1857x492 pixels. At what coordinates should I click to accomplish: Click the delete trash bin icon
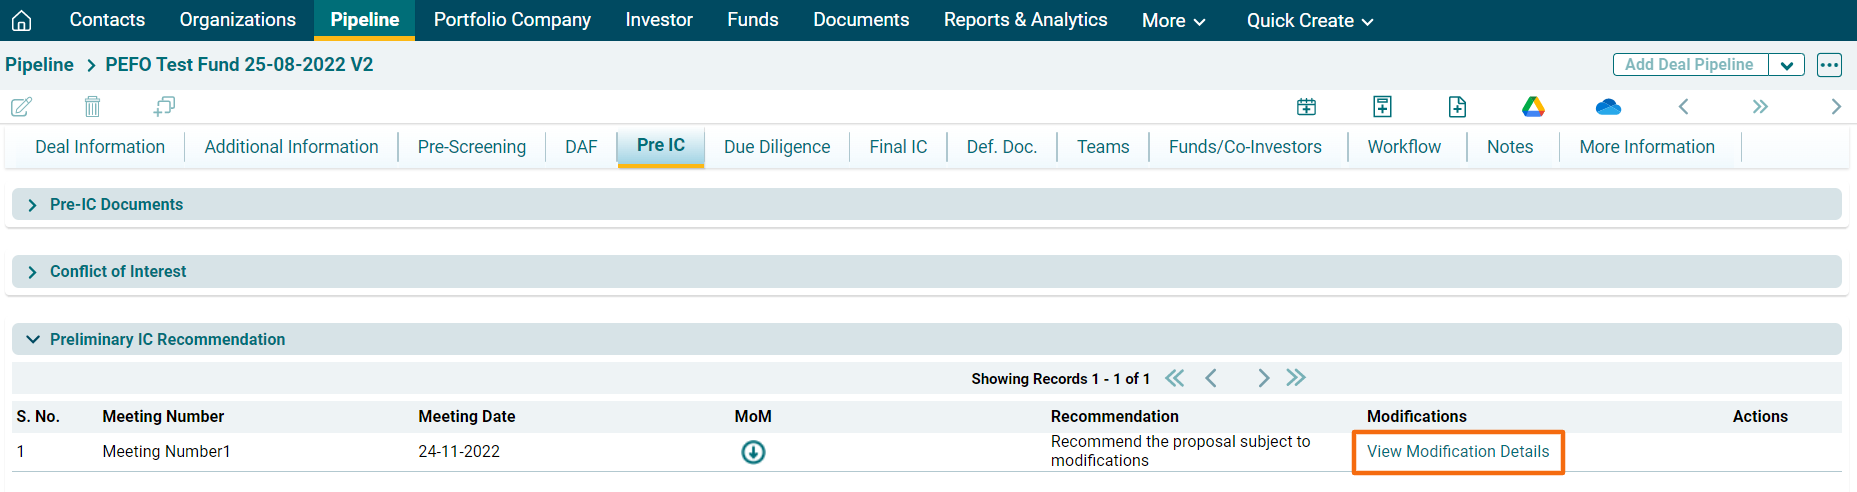pyautogui.click(x=92, y=106)
